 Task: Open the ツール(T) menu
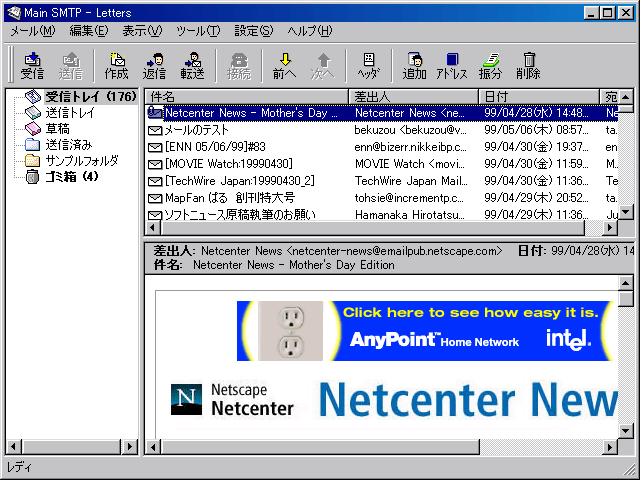tap(198, 31)
